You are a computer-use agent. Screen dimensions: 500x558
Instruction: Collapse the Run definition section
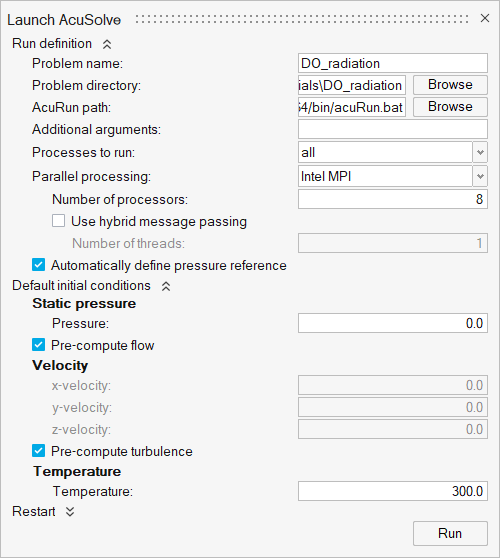coord(107,44)
